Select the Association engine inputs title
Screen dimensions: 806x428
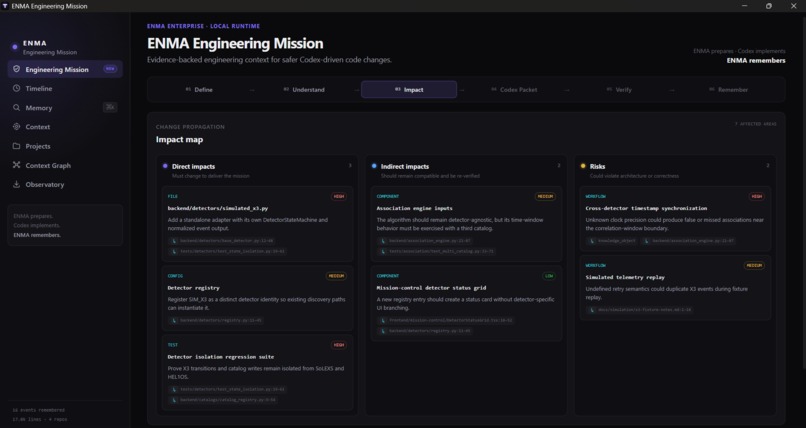coord(414,208)
